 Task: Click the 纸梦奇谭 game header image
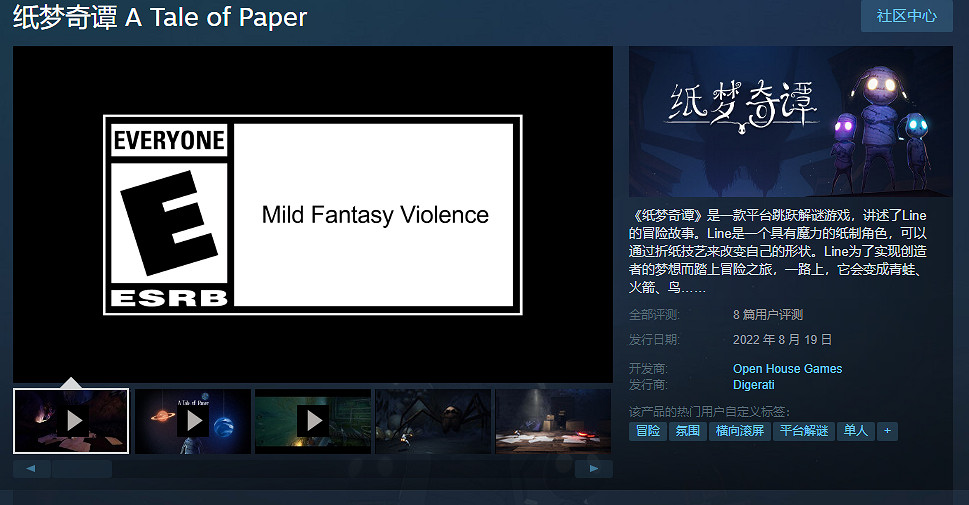tap(790, 121)
